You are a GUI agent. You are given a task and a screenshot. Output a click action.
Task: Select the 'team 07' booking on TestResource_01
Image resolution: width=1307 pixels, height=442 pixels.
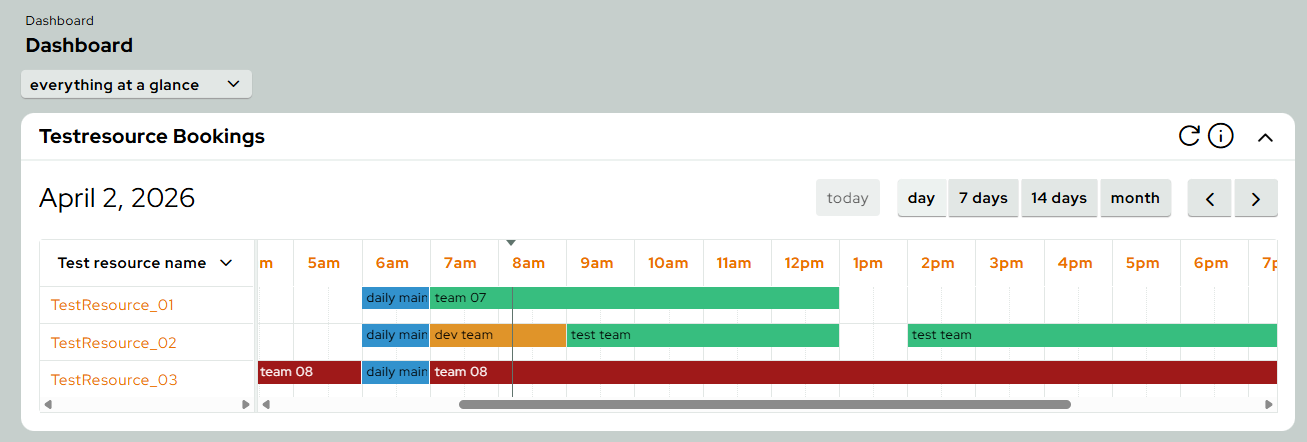634,298
